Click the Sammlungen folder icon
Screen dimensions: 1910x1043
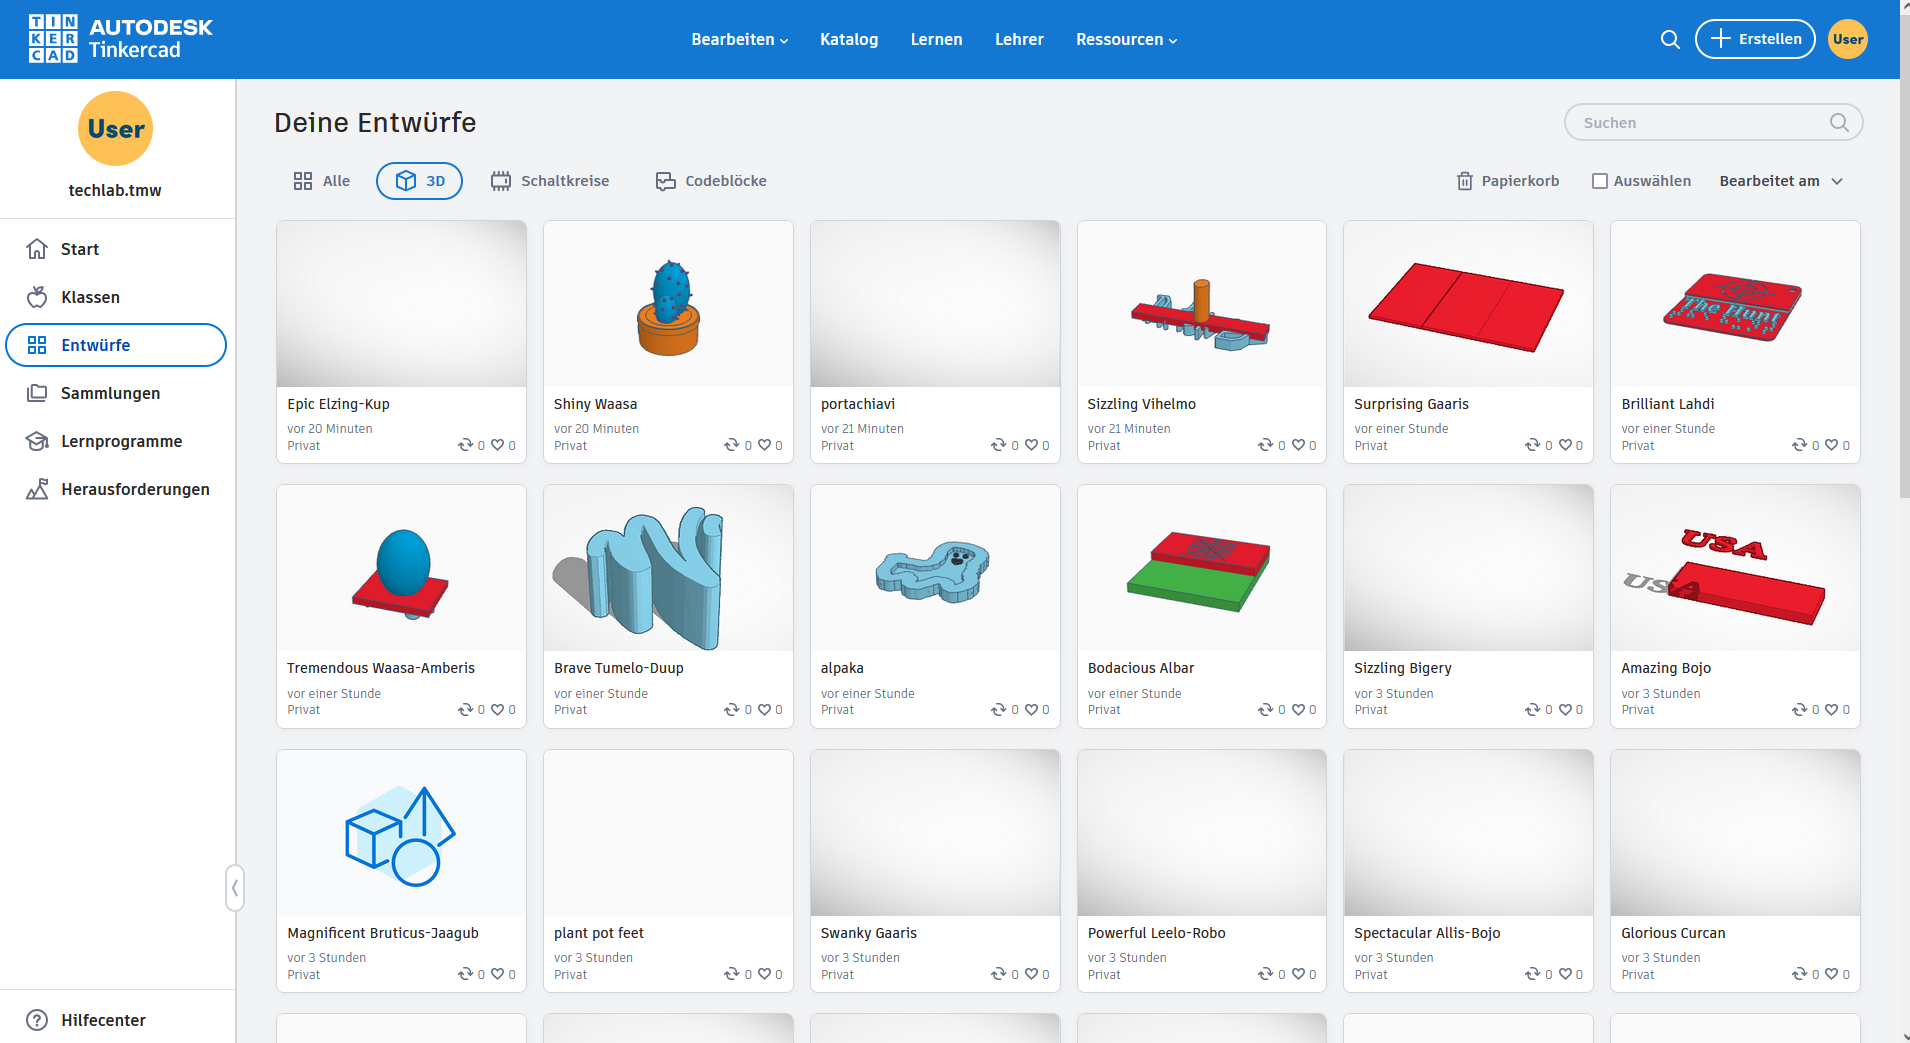(37, 393)
